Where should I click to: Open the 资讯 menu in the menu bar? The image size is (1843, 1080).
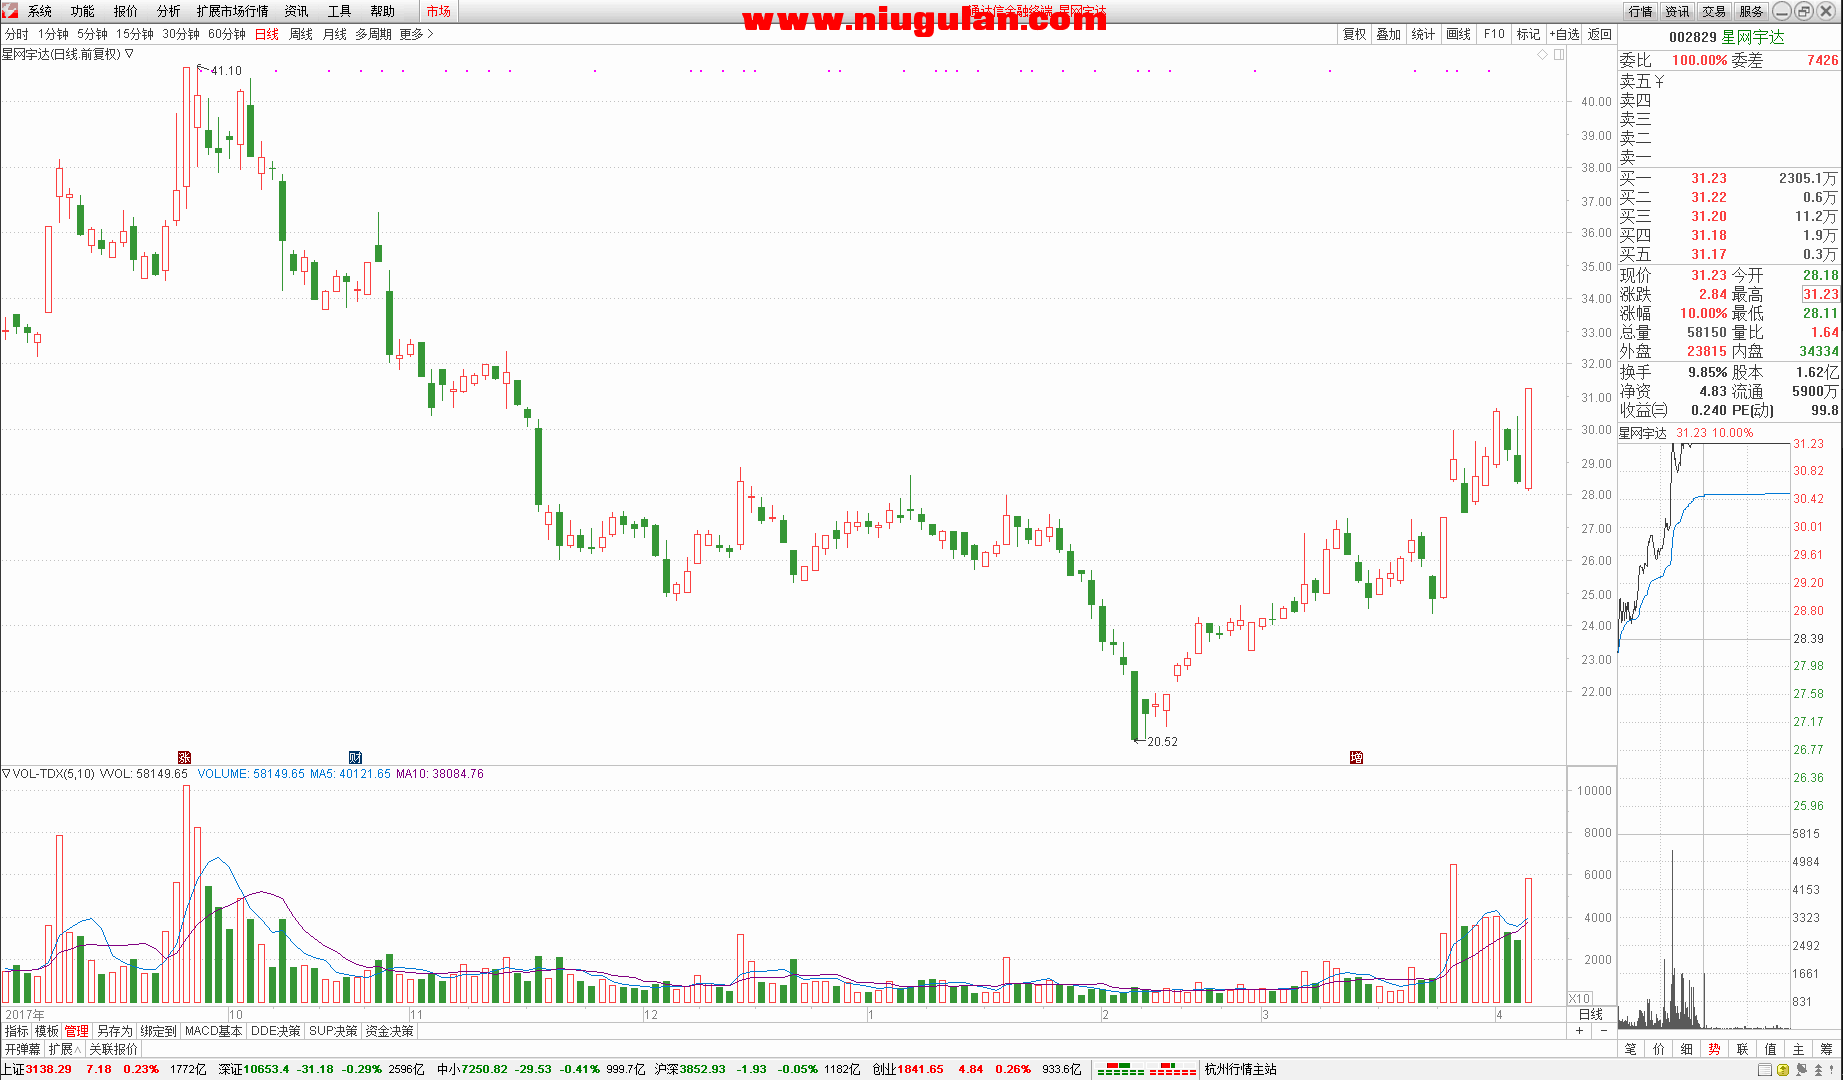coord(297,11)
